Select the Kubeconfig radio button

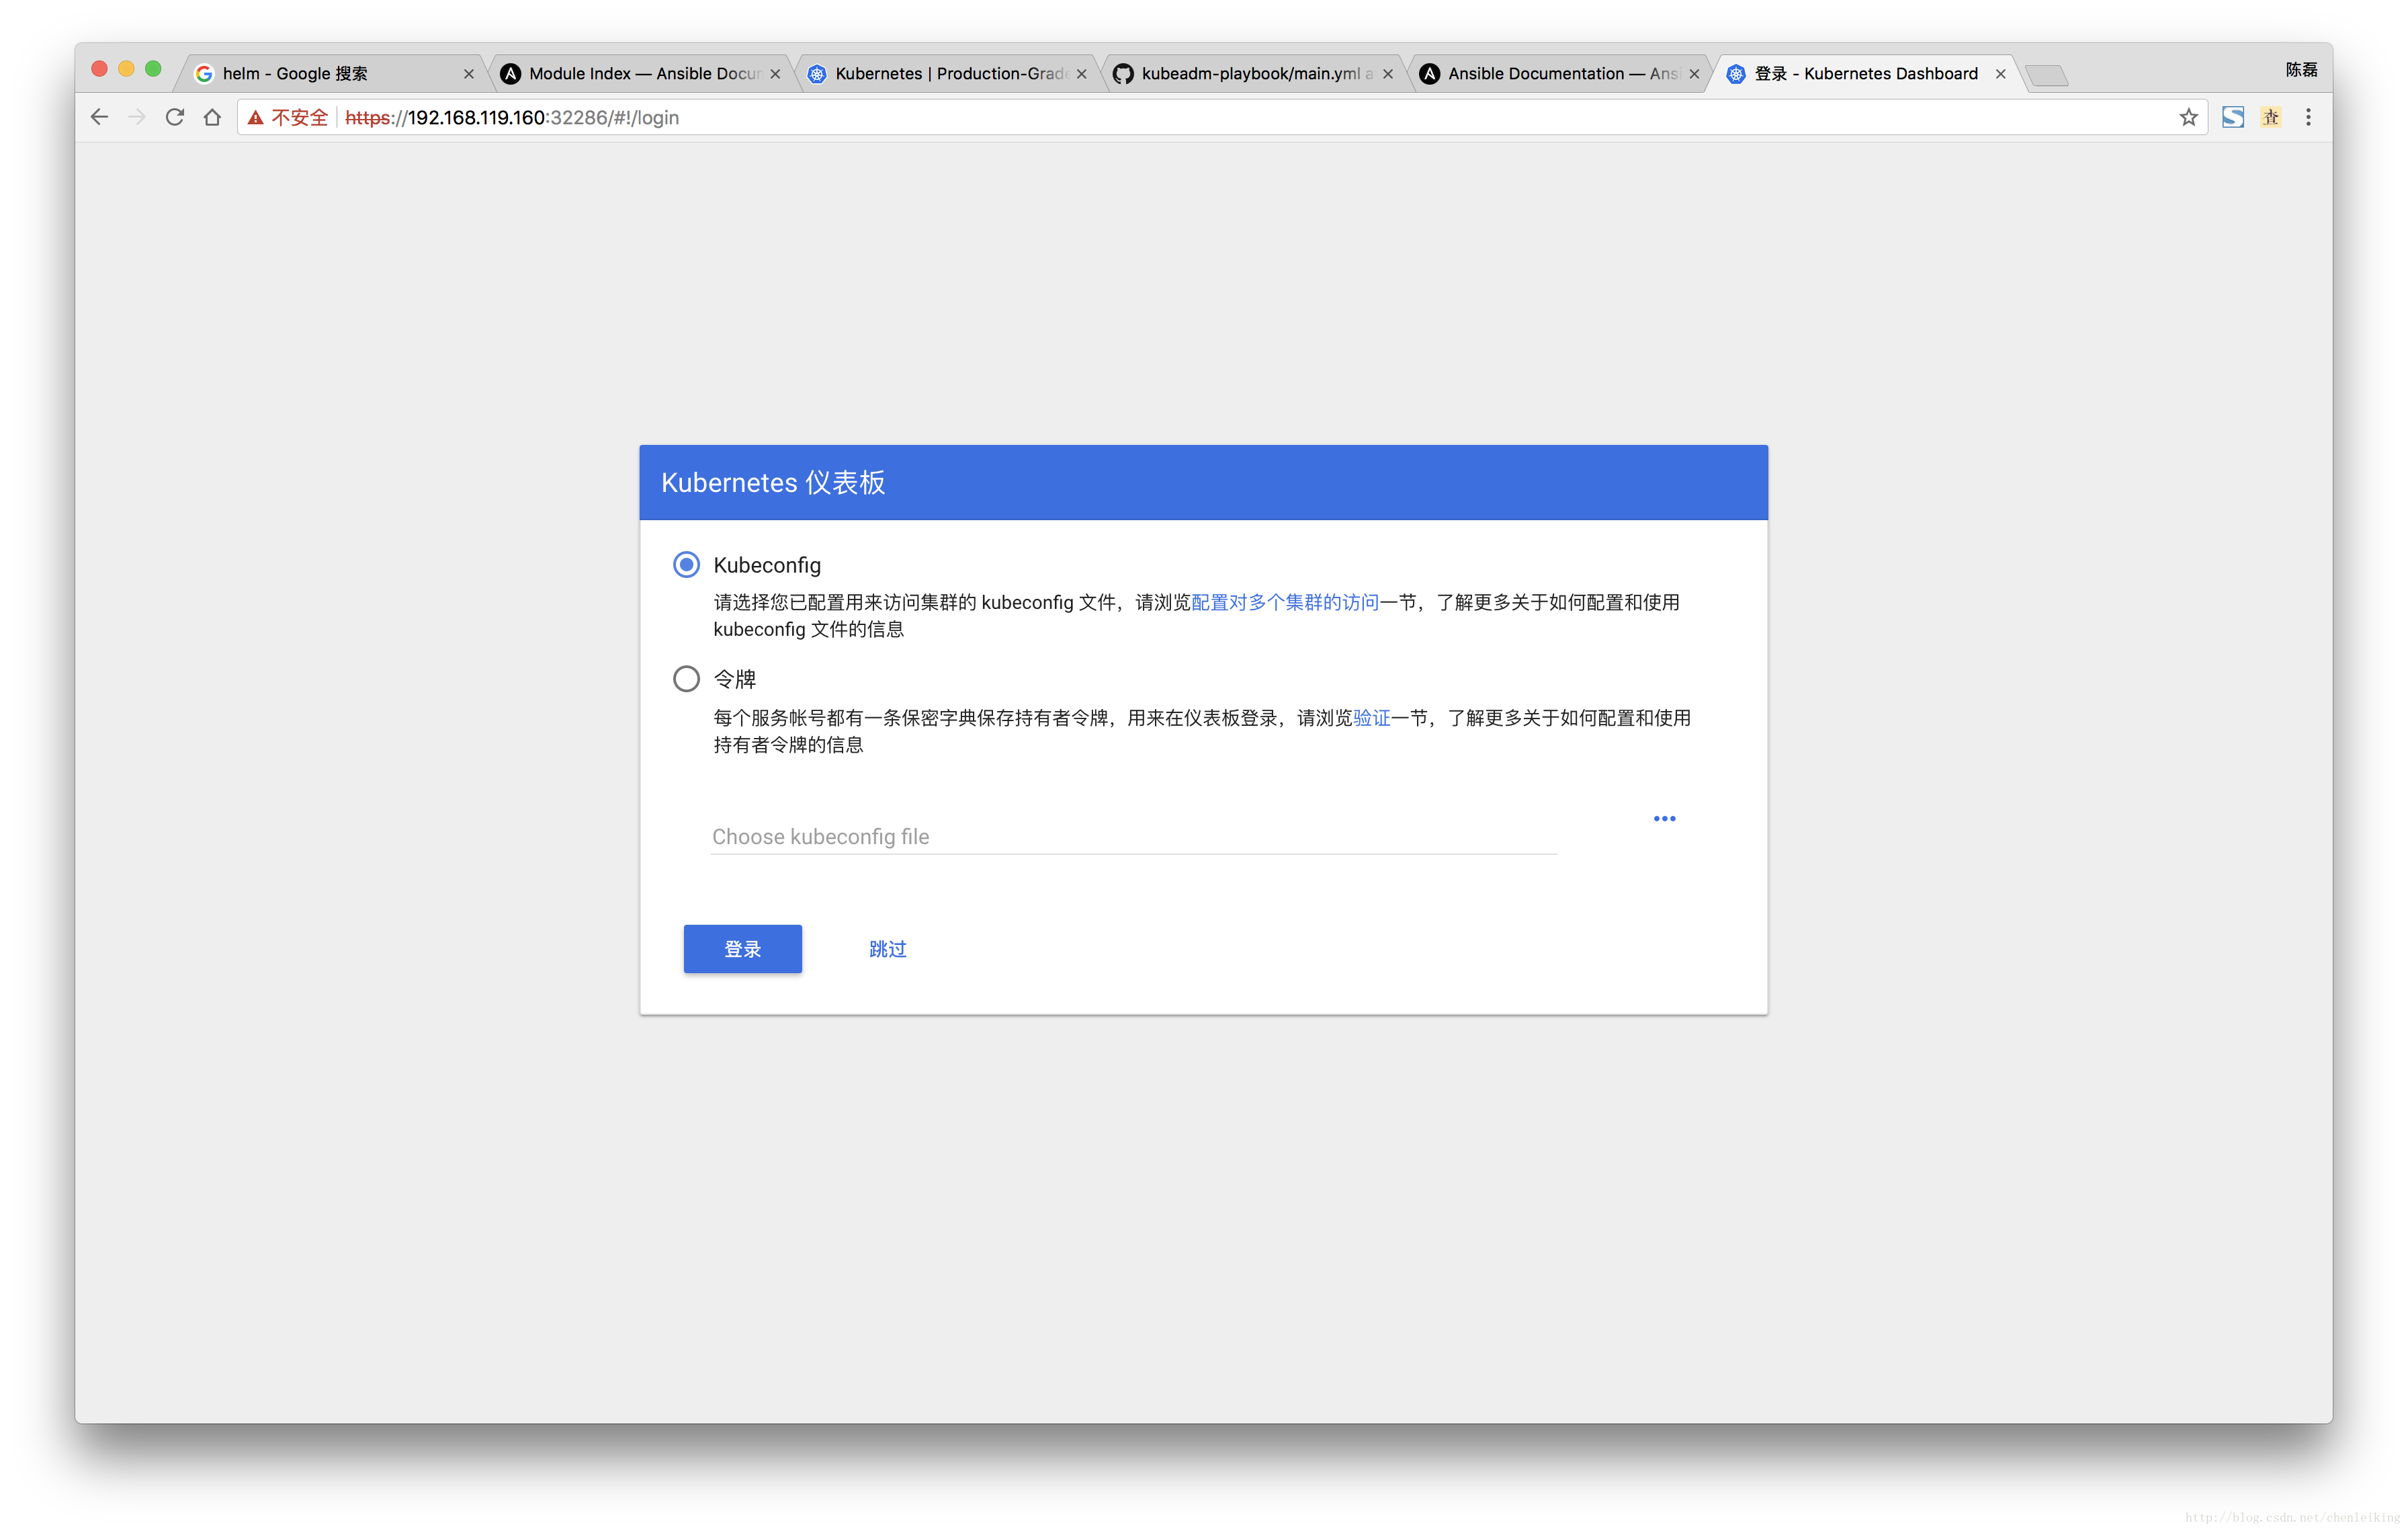coord(686,565)
